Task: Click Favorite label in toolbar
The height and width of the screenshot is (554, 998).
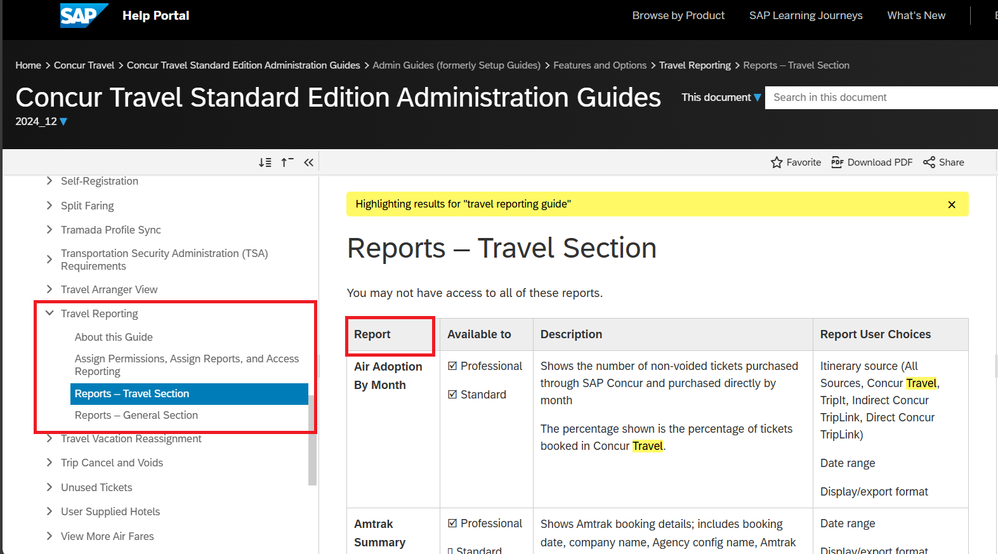Action: 803,162
